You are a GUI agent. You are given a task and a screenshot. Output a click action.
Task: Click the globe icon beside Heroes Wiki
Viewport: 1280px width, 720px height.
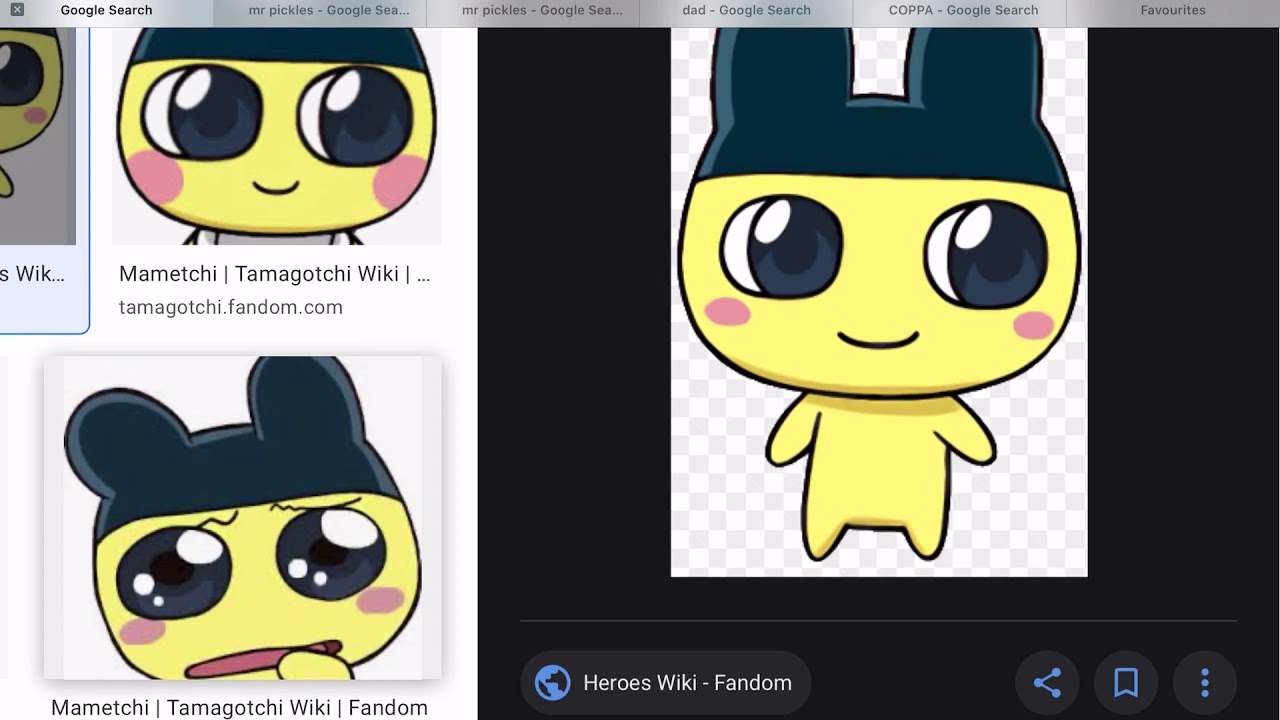pos(552,683)
